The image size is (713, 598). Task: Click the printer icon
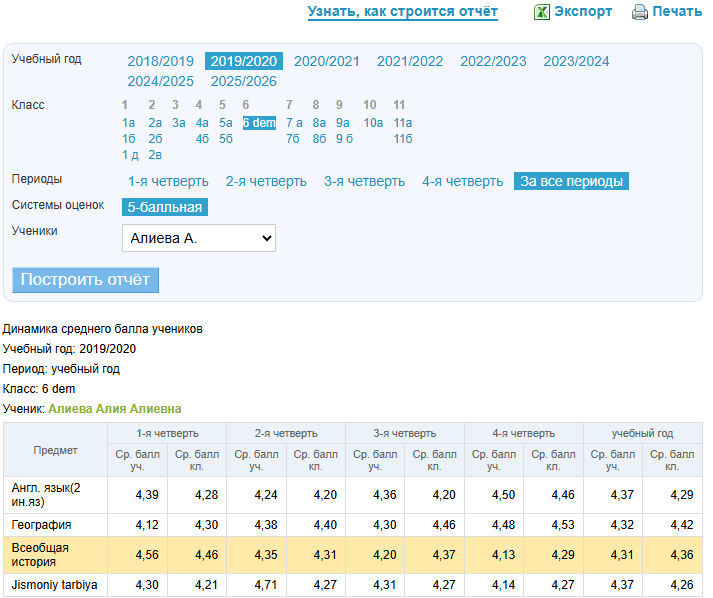coord(640,12)
